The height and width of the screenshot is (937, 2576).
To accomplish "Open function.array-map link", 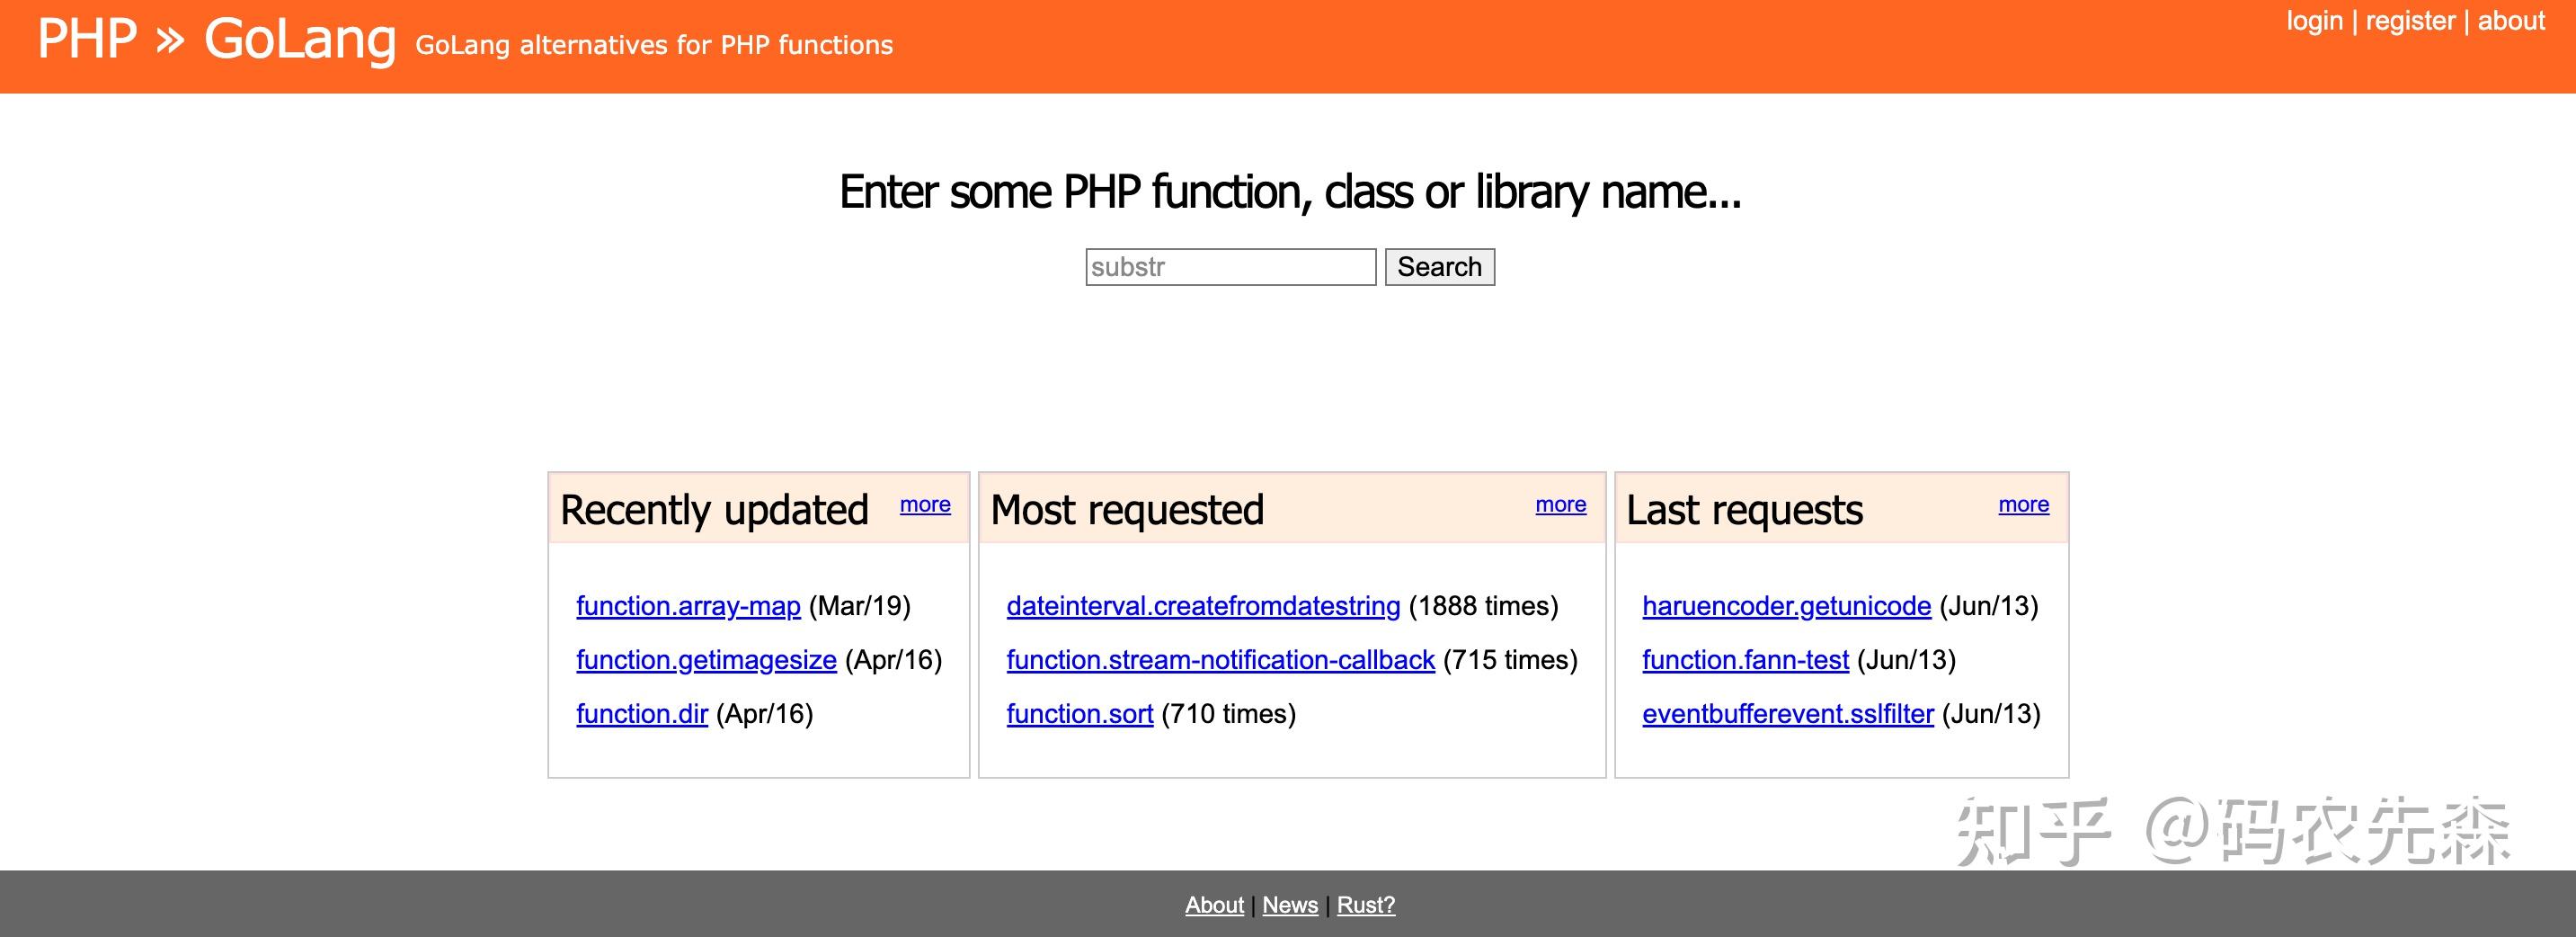I will click(688, 606).
